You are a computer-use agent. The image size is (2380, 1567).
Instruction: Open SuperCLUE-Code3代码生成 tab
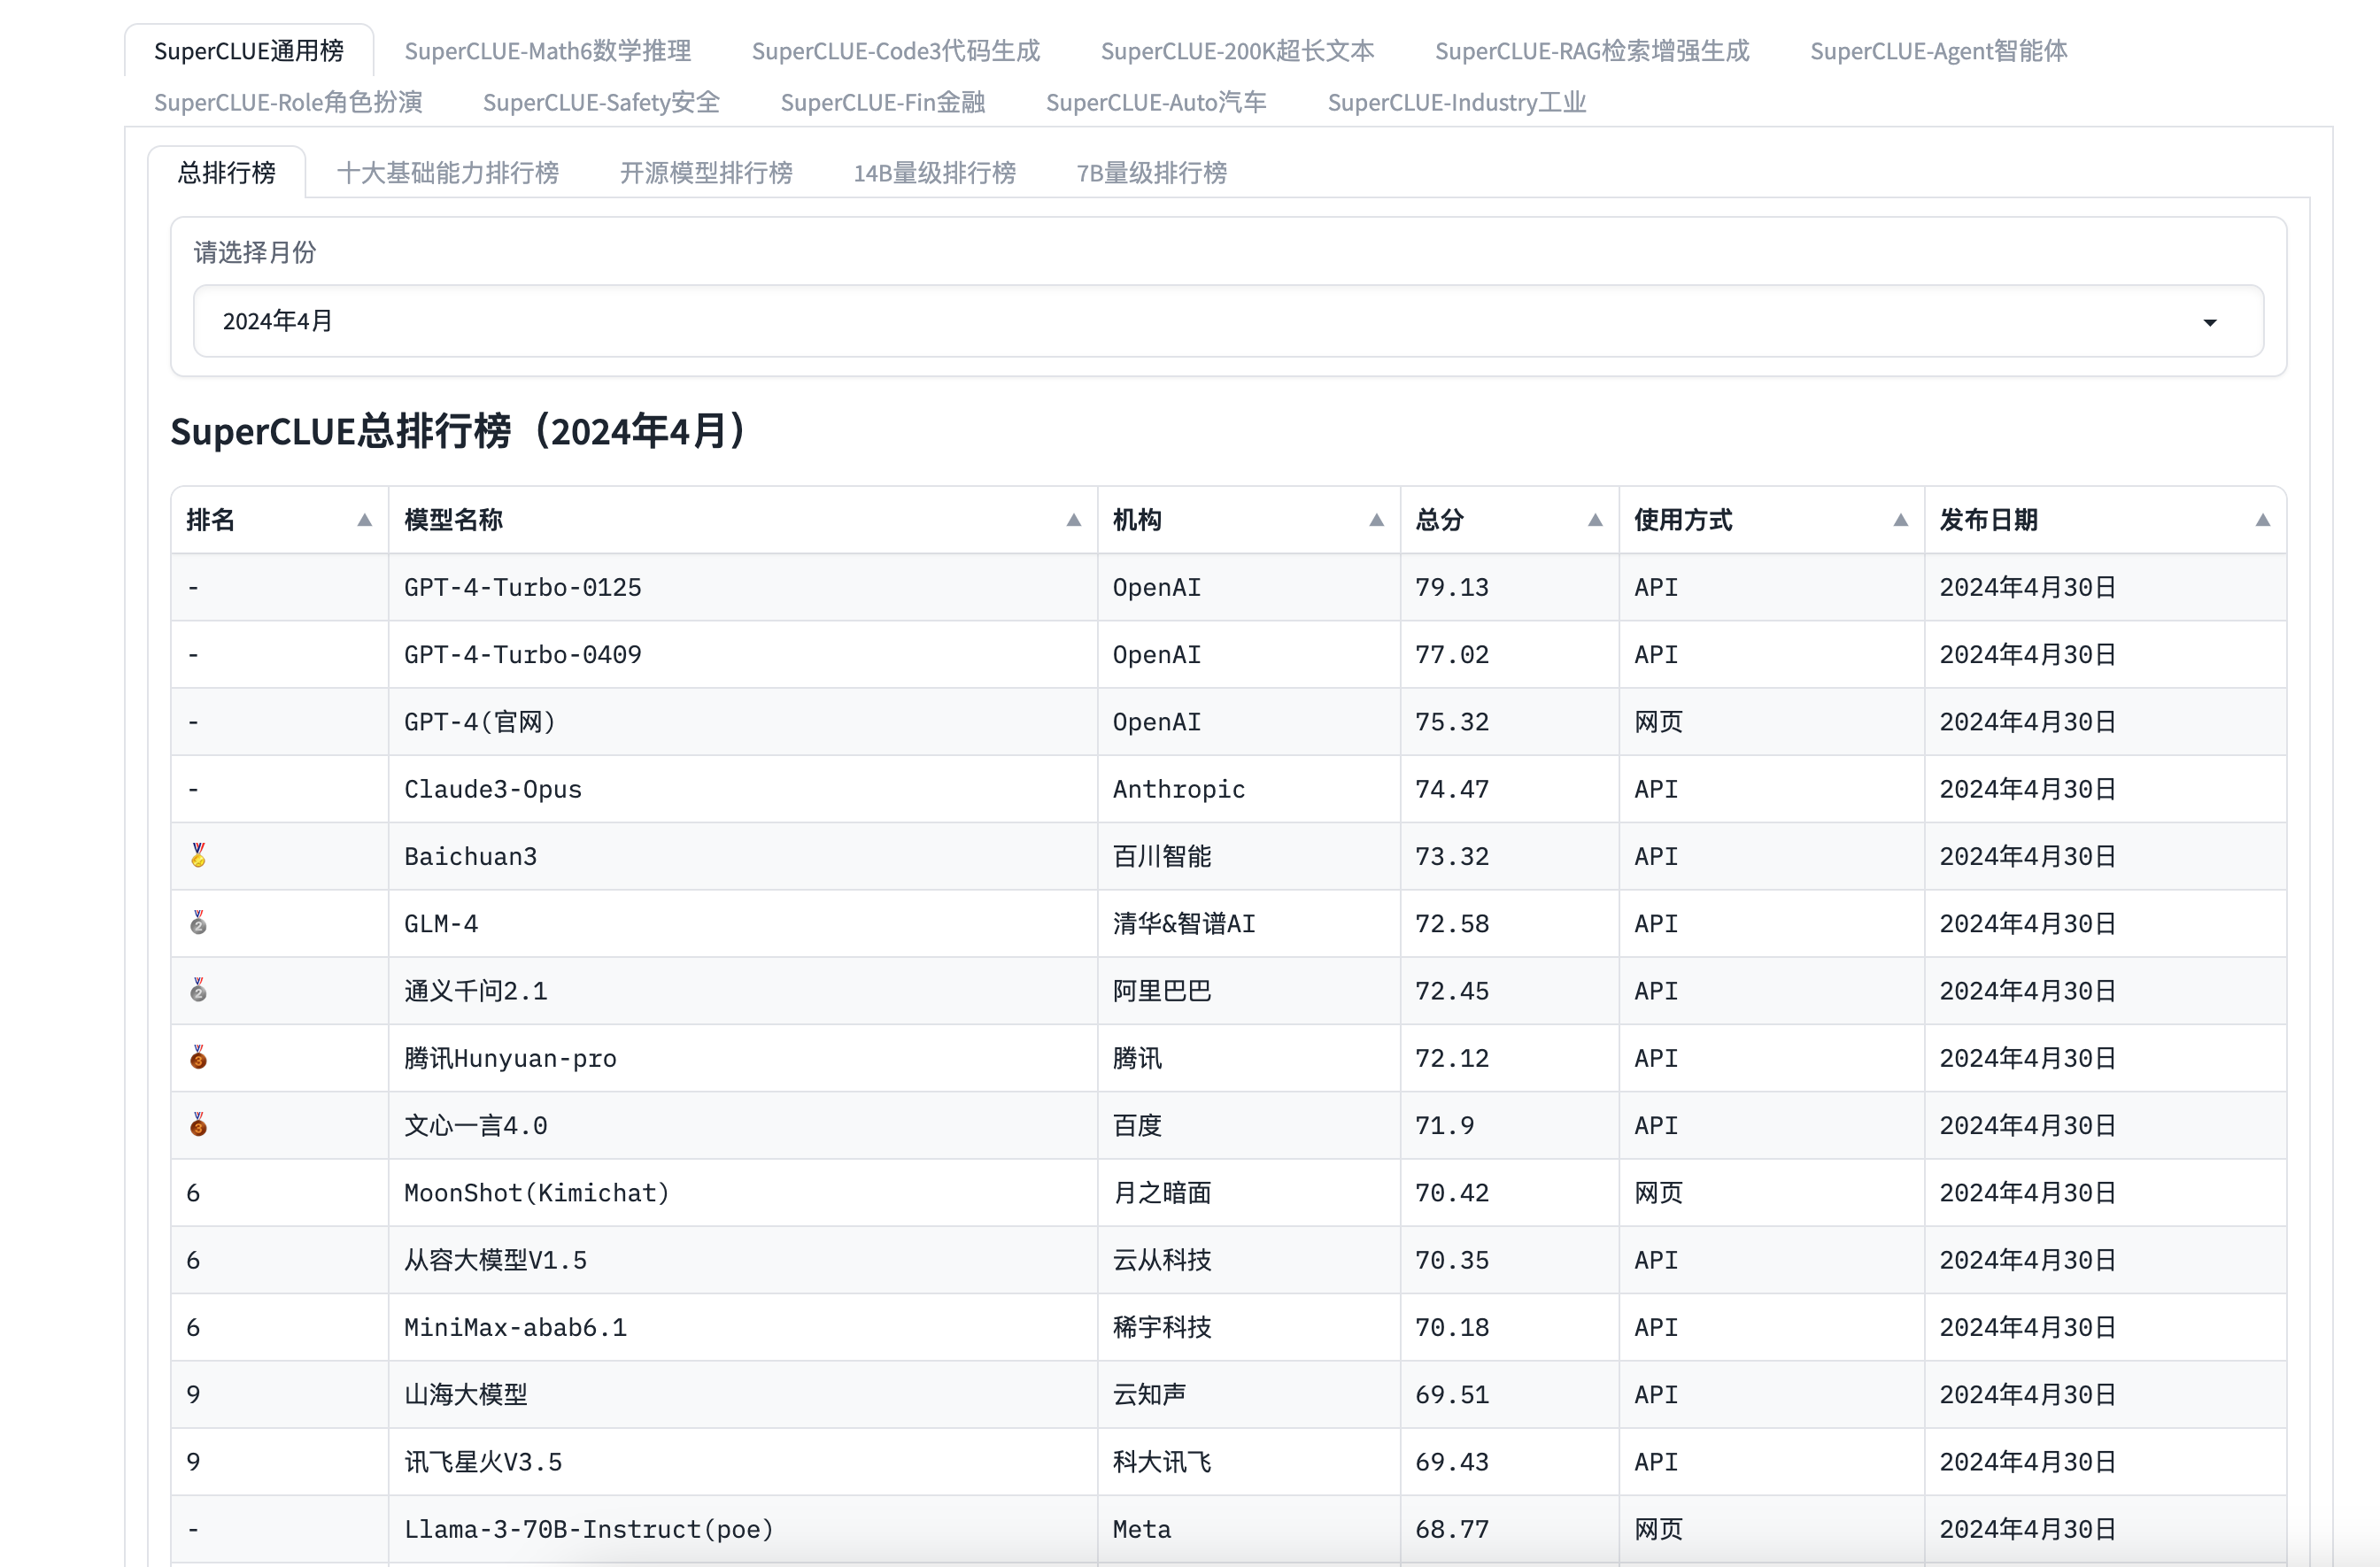click(896, 51)
